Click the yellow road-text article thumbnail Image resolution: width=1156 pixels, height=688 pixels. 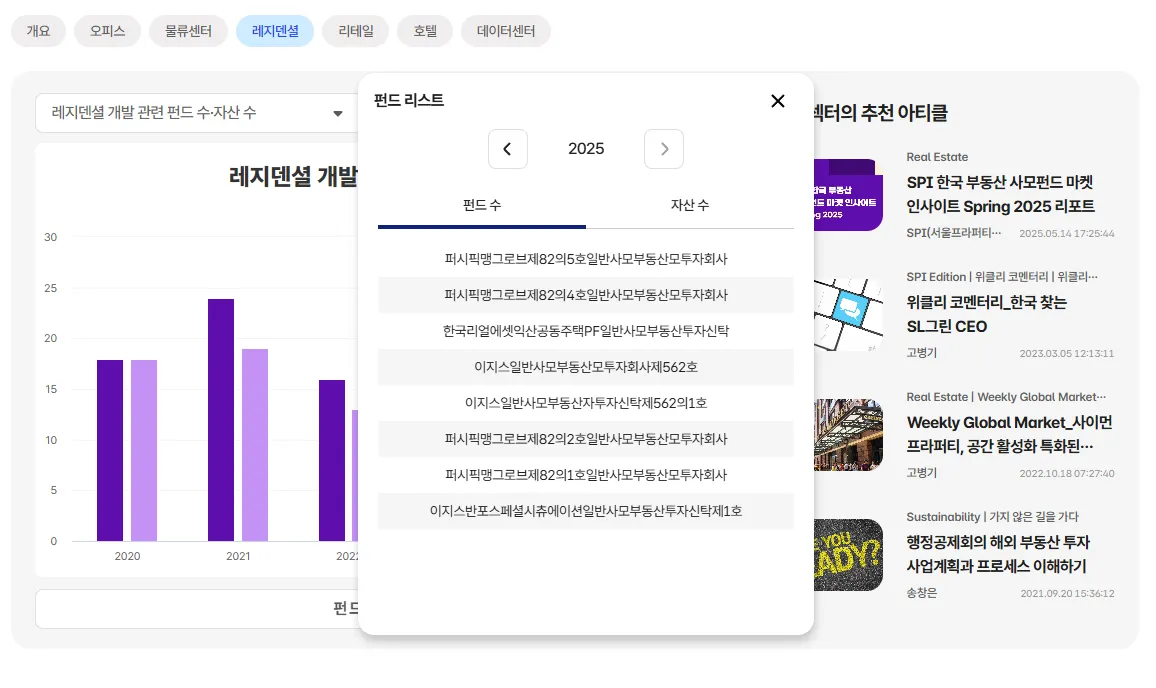[848, 555]
